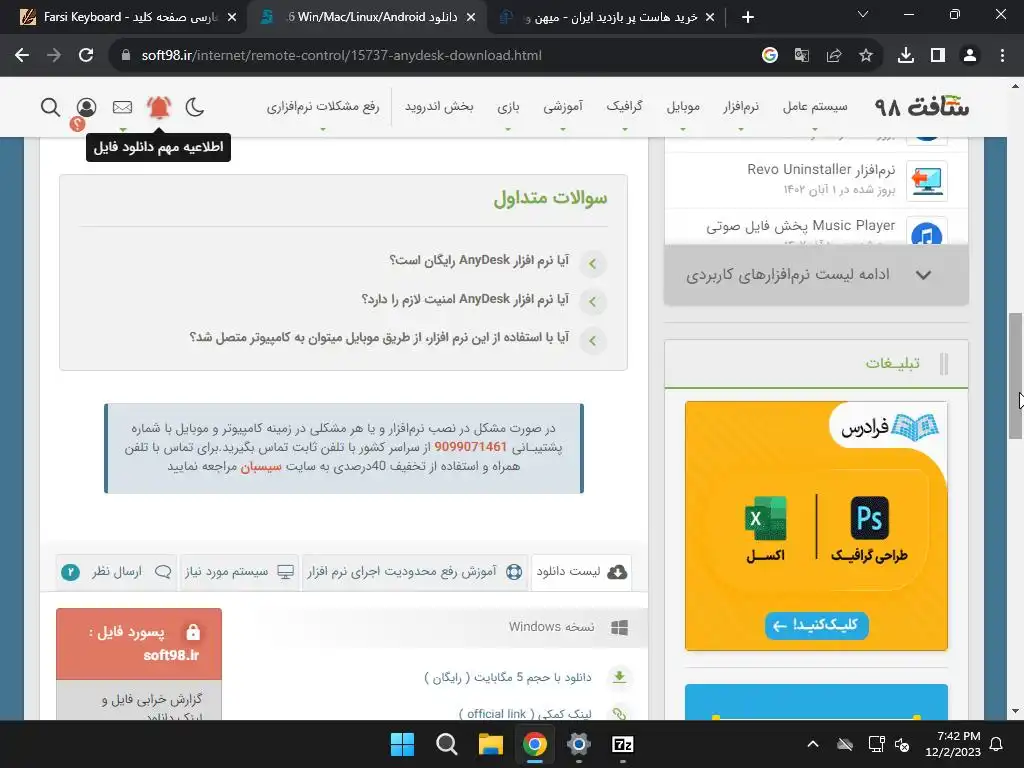The width and height of the screenshot is (1024, 768).
Task: Open the user account profile icon
Action: point(86,107)
